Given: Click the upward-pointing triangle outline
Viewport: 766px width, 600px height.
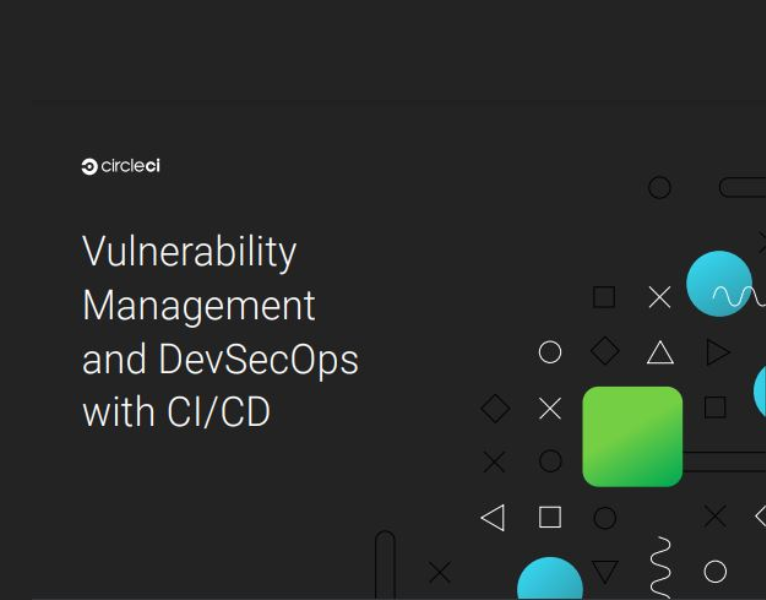Looking at the screenshot, I should coord(660,352).
